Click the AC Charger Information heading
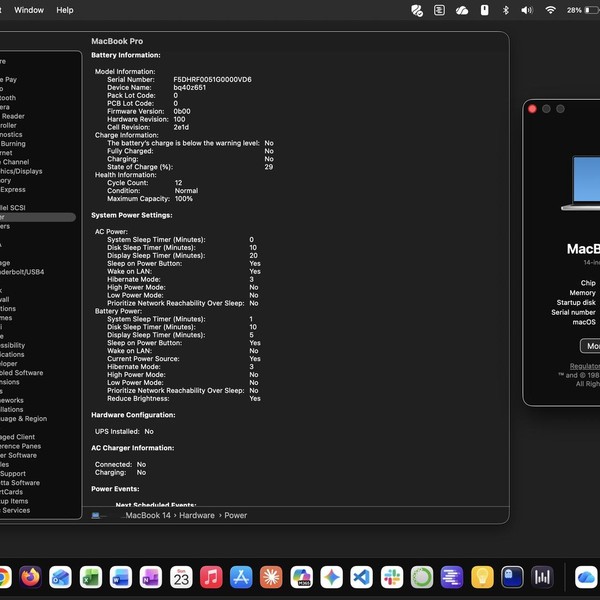 (x=132, y=448)
